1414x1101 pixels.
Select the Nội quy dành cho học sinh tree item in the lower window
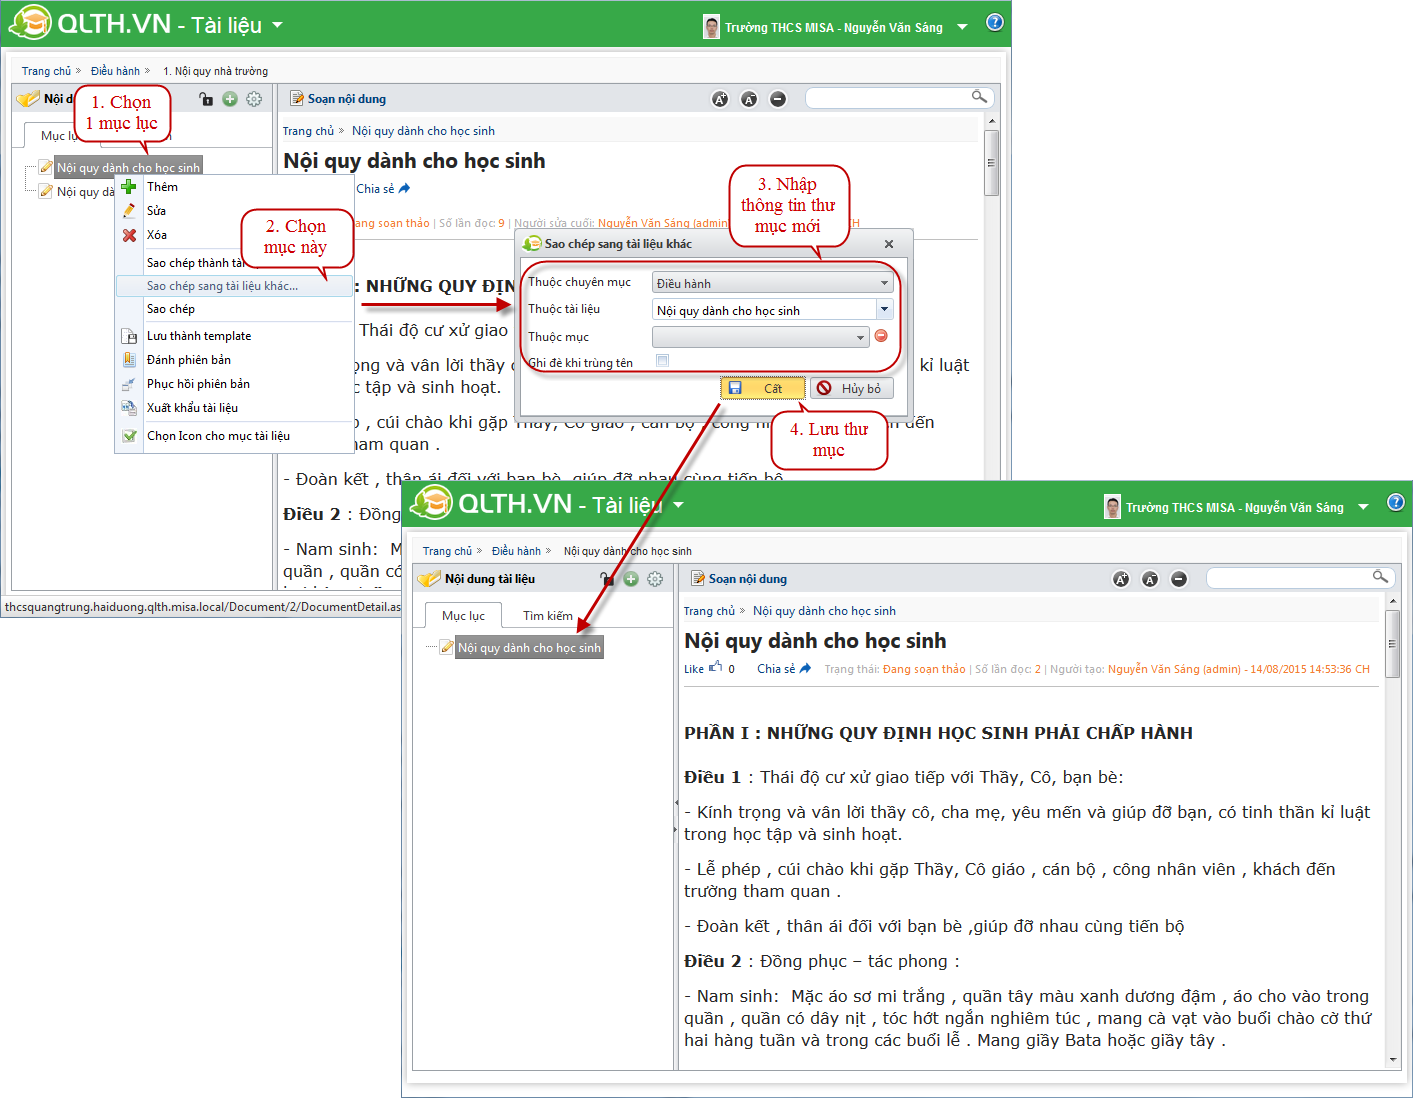click(529, 648)
